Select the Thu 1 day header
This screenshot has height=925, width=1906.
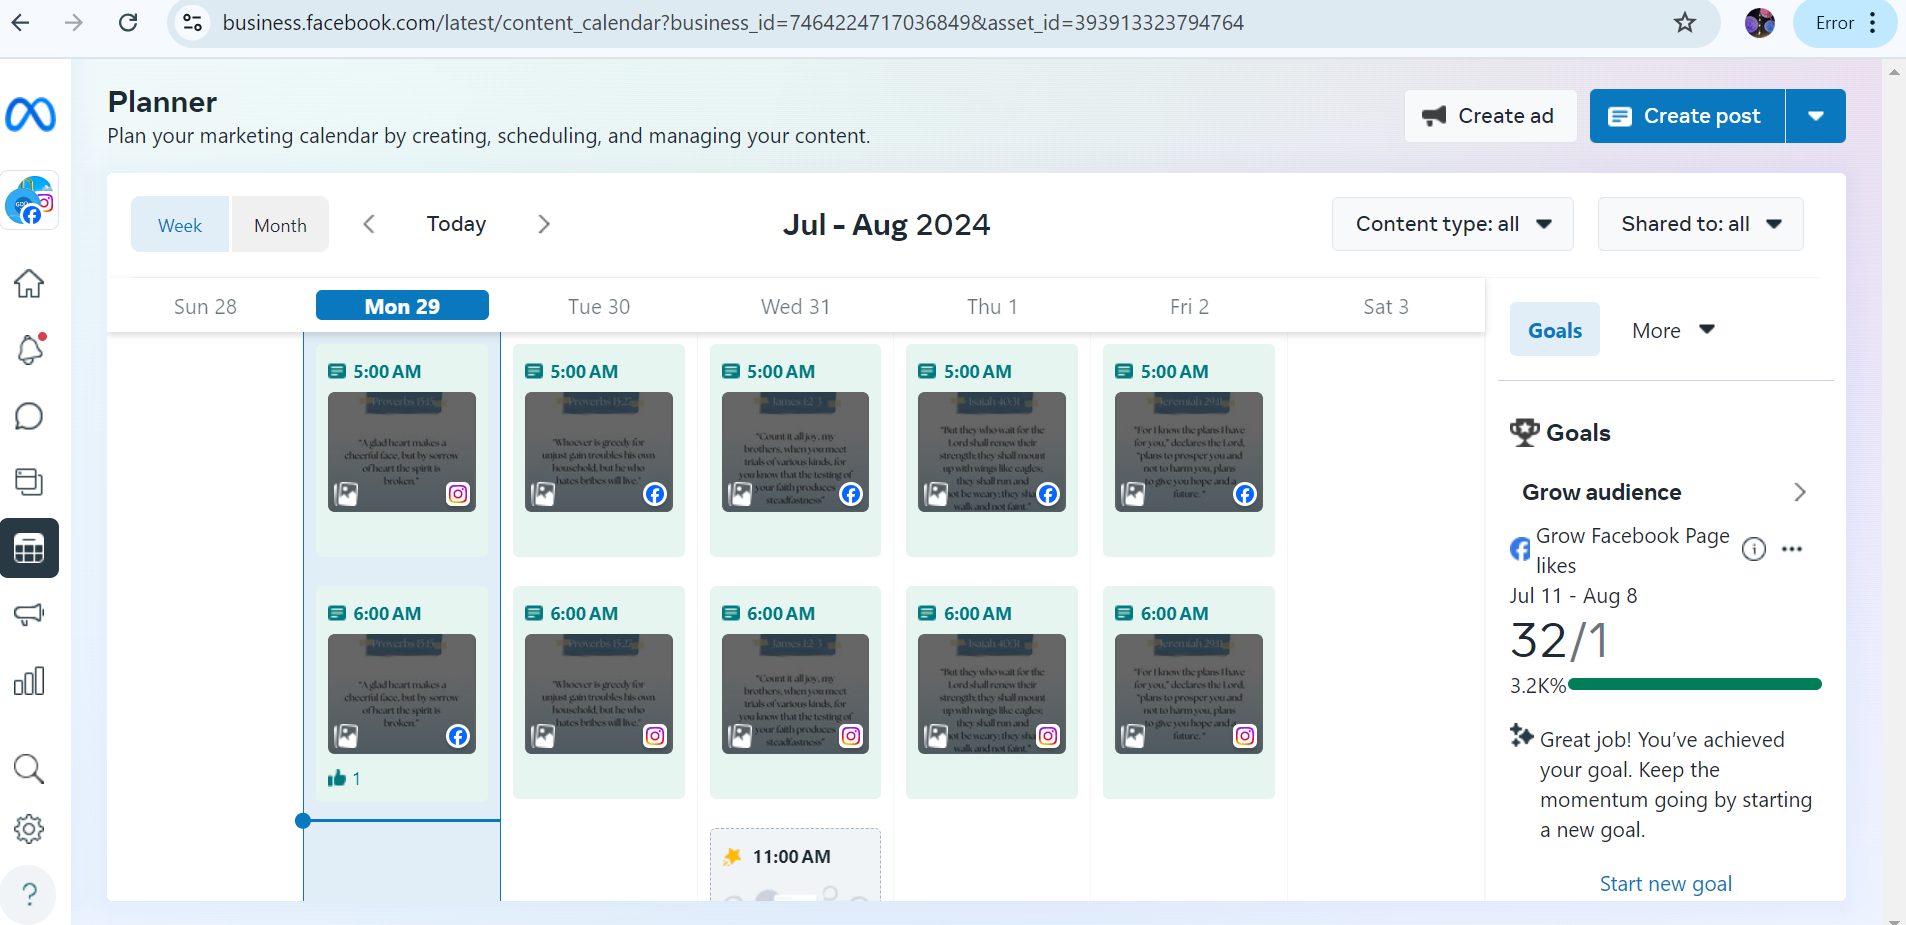[x=992, y=306]
